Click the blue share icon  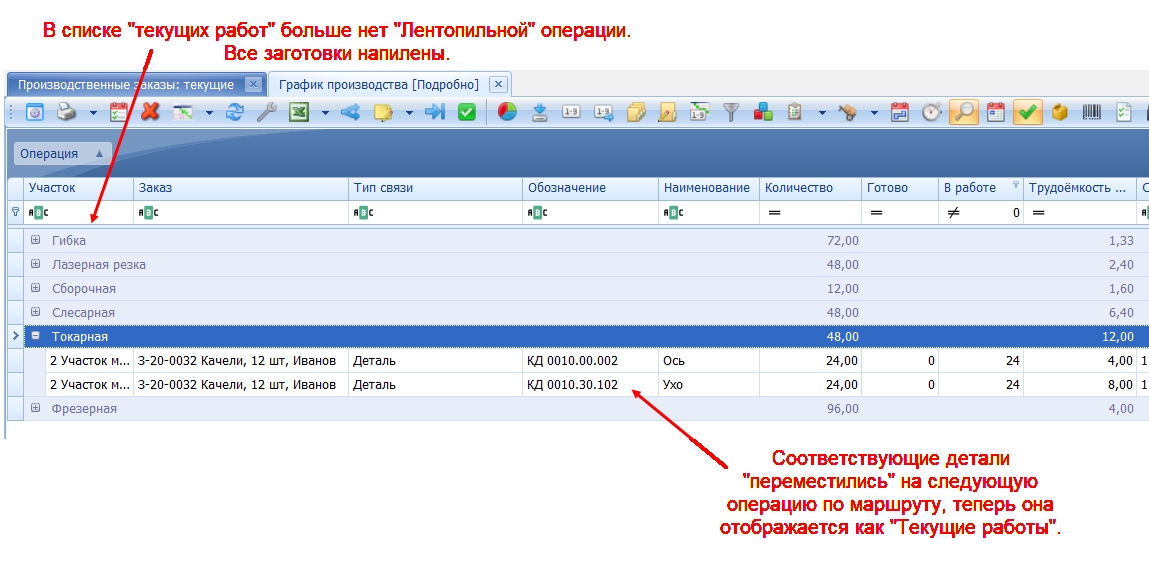coord(350,112)
